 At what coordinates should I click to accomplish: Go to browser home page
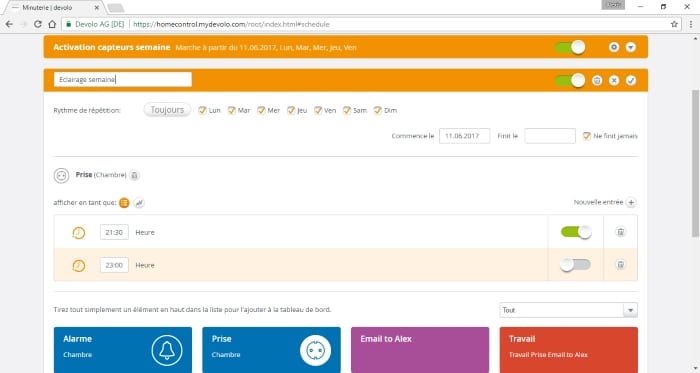[x=52, y=24]
